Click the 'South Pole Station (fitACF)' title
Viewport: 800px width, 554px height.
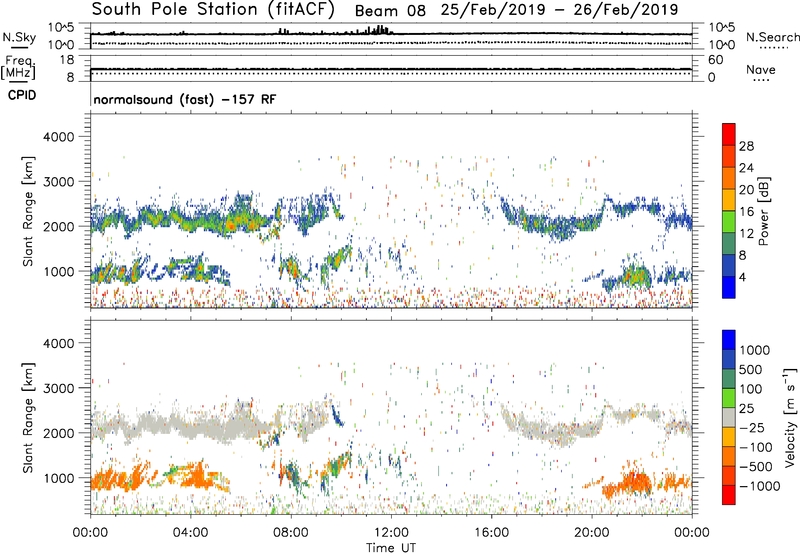tap(213, 10)
